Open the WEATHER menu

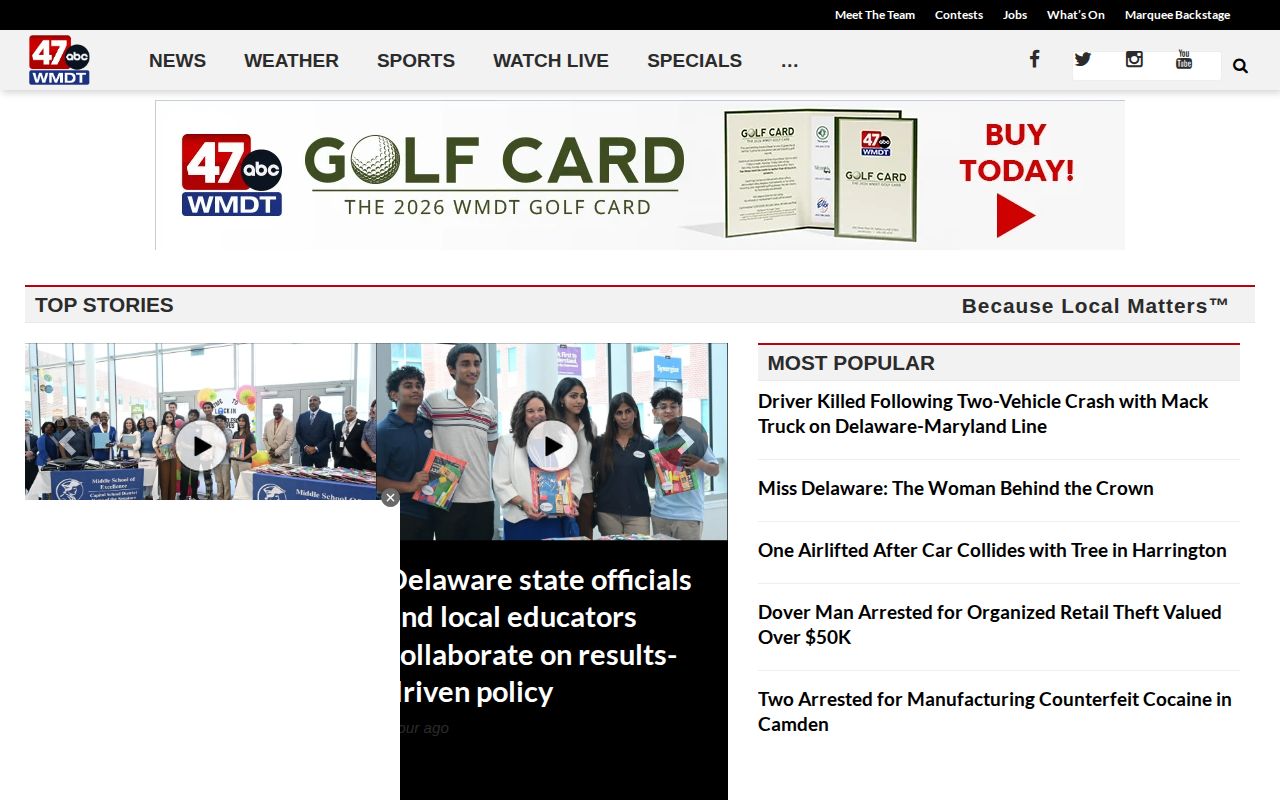click(x=291, y=60)
